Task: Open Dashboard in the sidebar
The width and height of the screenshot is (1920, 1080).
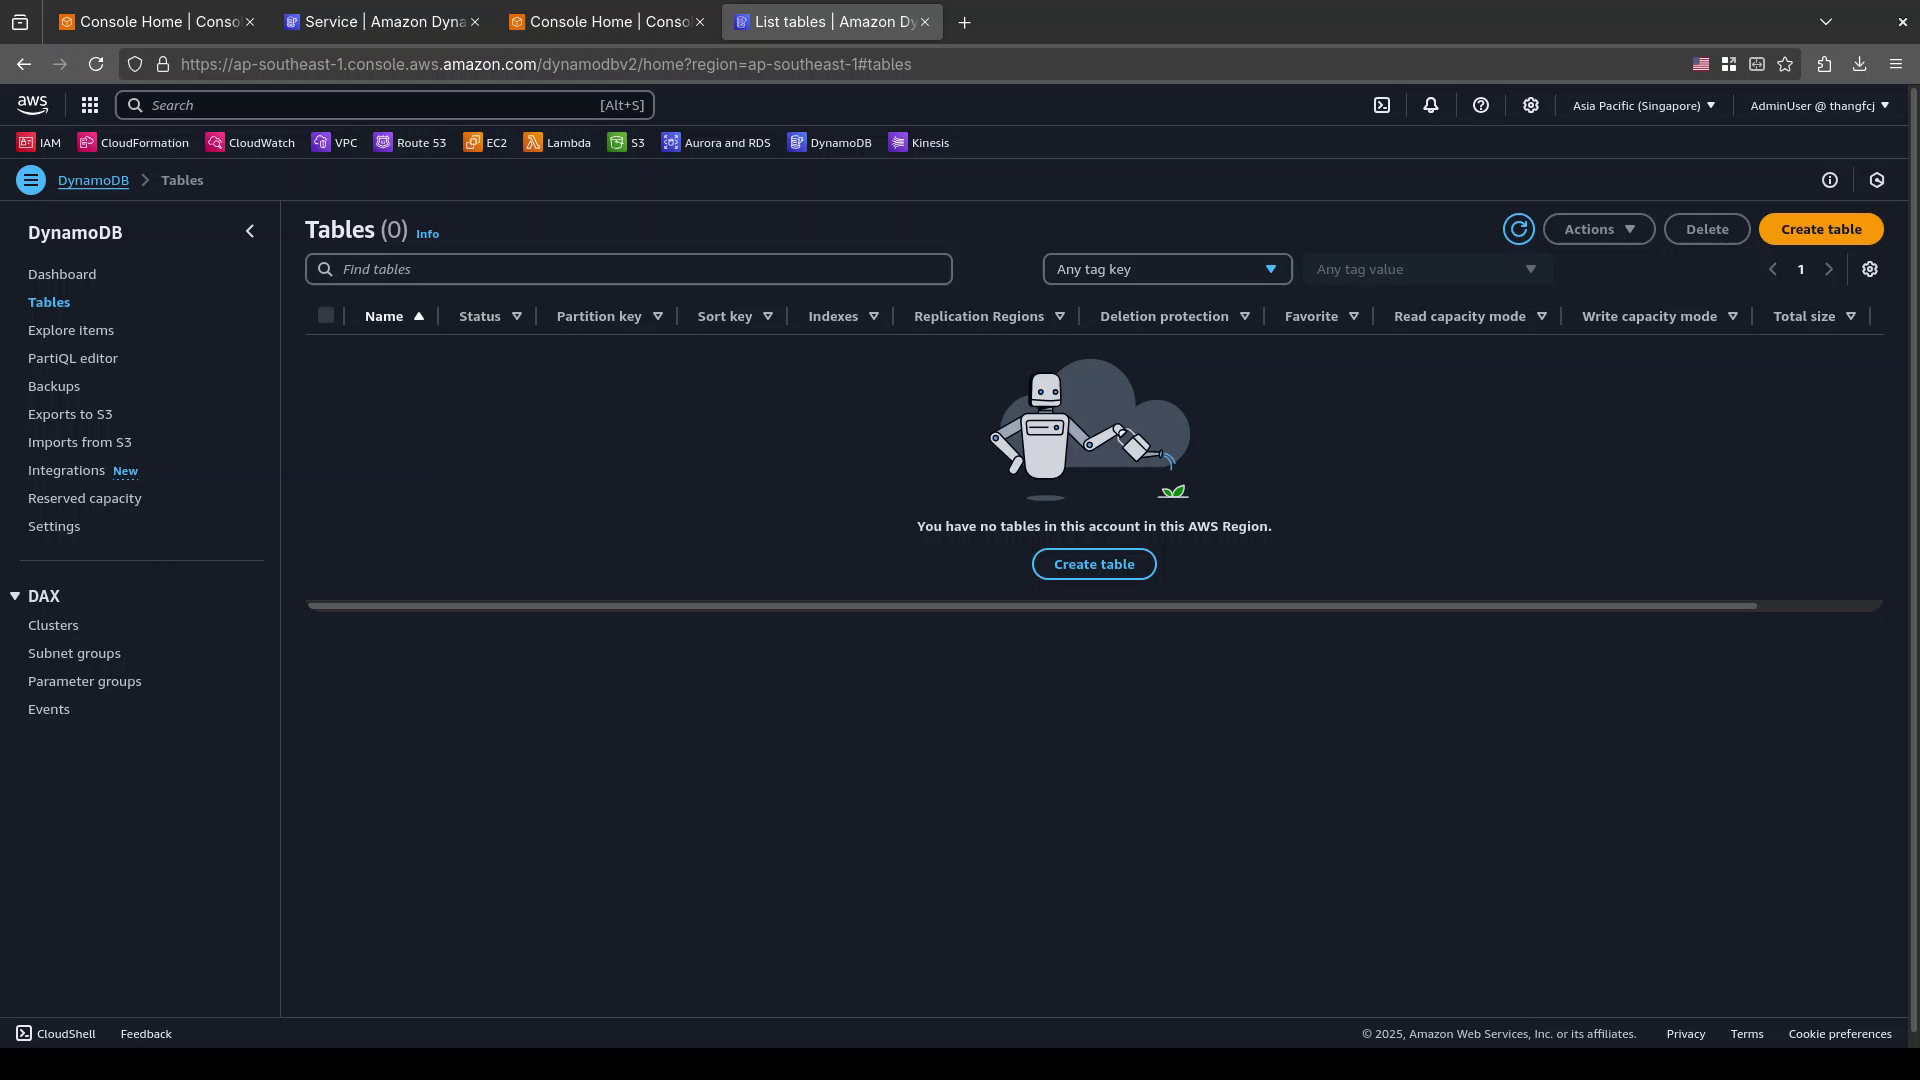Action: [62, 274]
